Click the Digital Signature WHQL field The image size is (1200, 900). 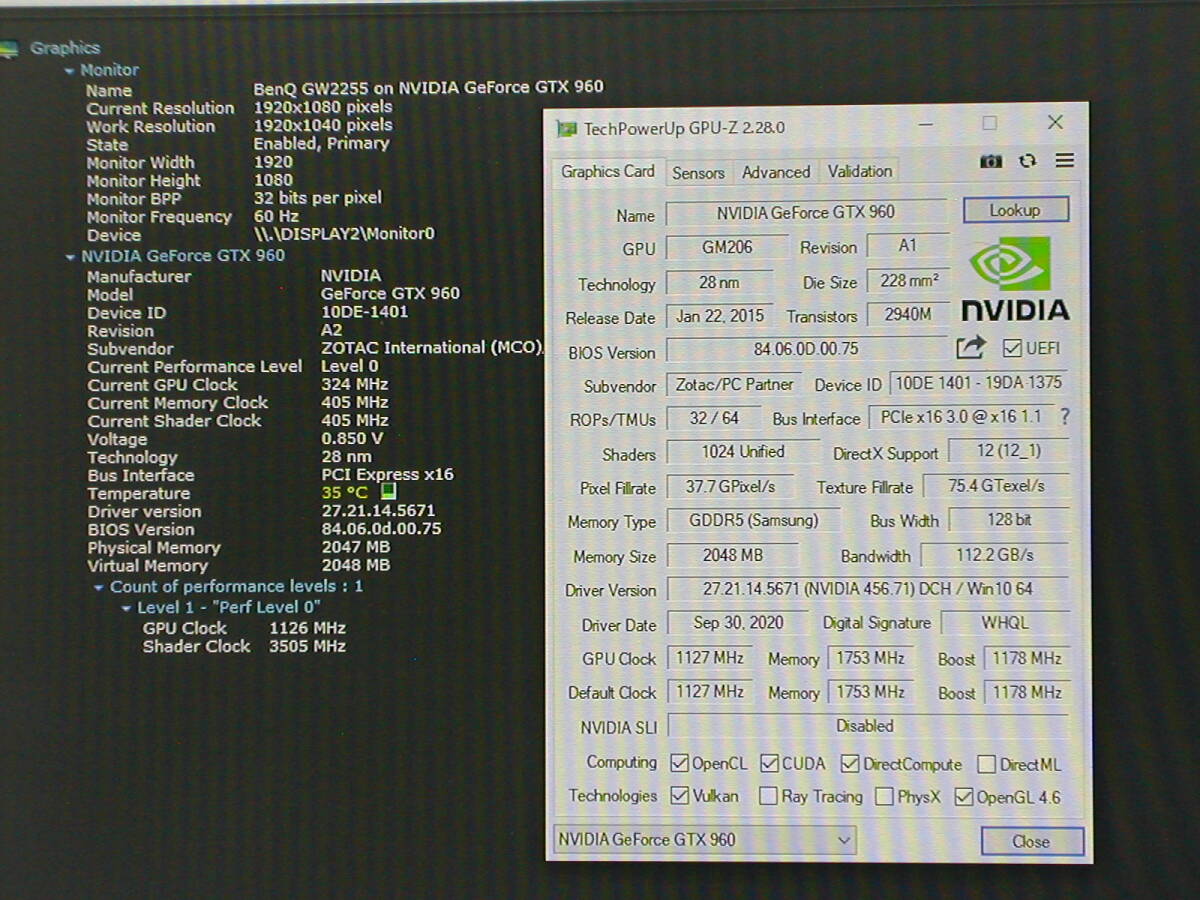[1004, 622]
